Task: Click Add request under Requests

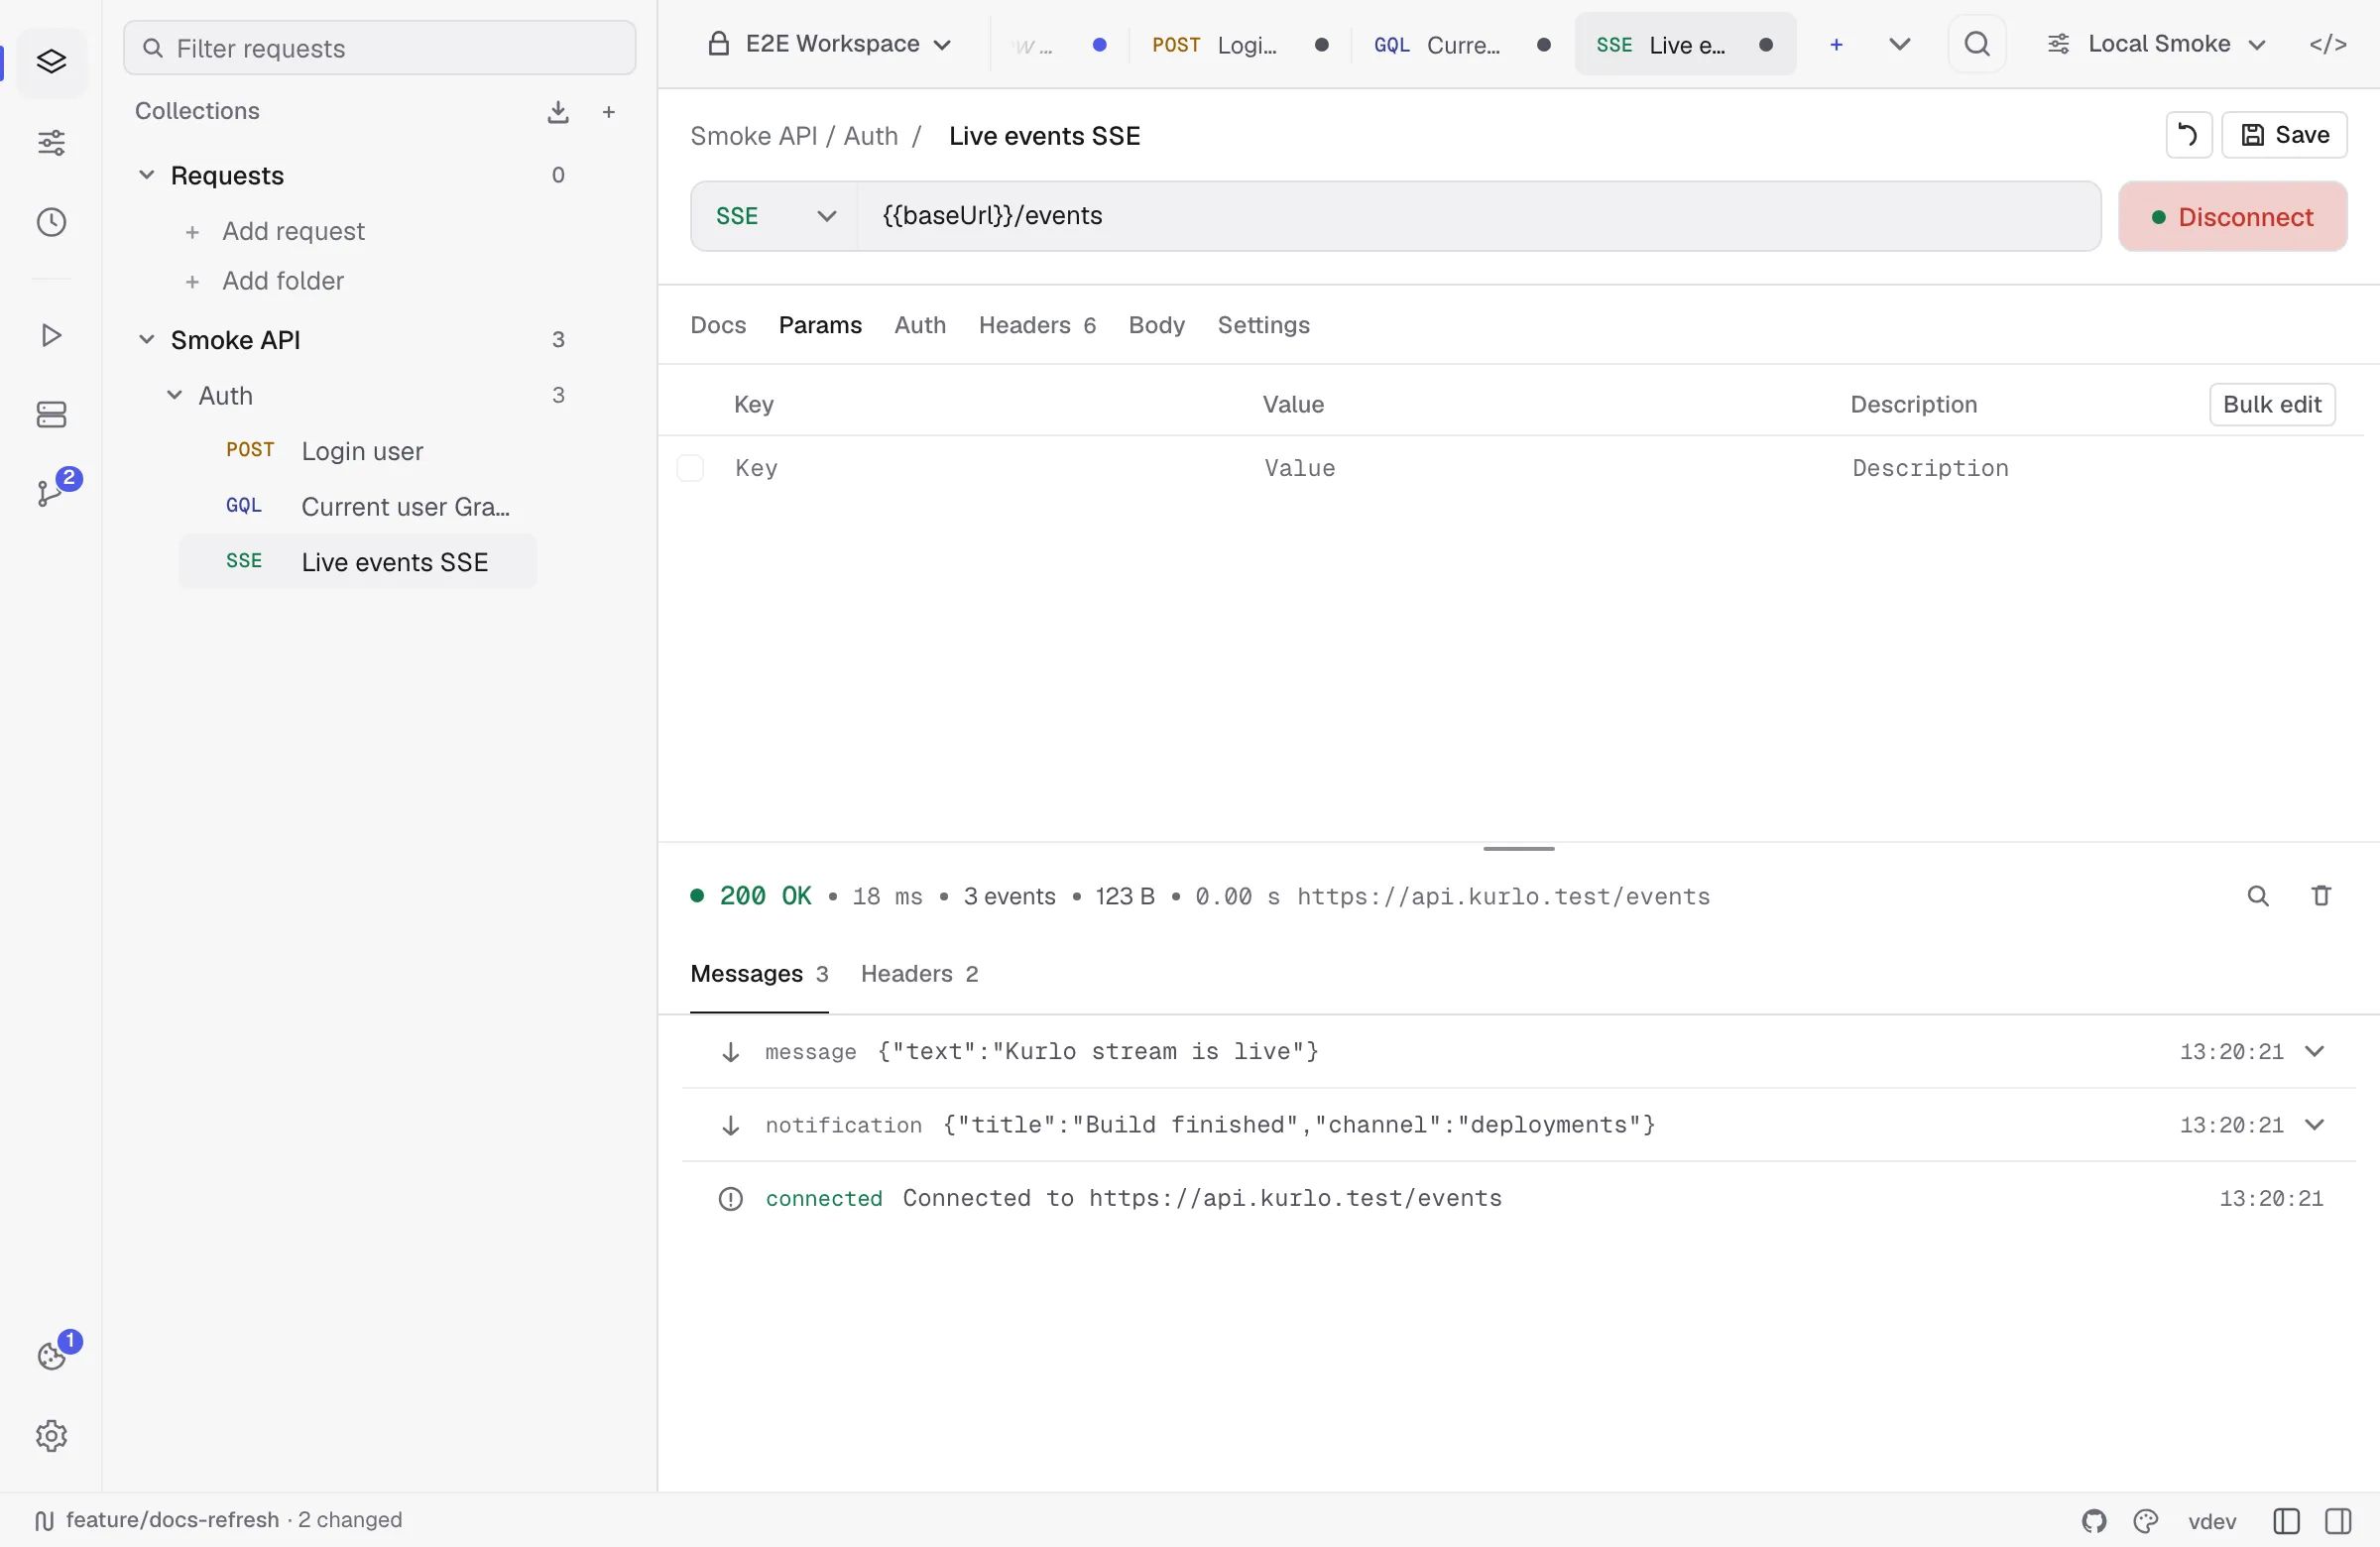Action: point(275,231)
